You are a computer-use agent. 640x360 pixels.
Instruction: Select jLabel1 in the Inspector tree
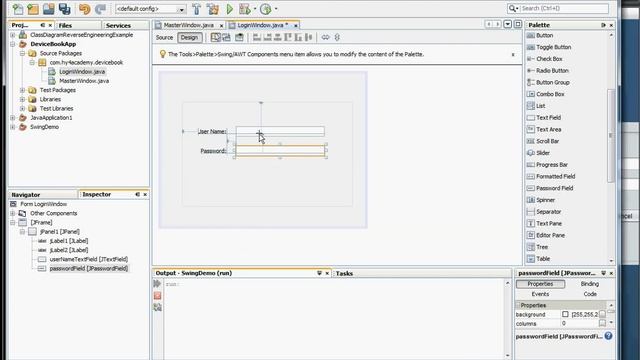(x=69, y=241)
